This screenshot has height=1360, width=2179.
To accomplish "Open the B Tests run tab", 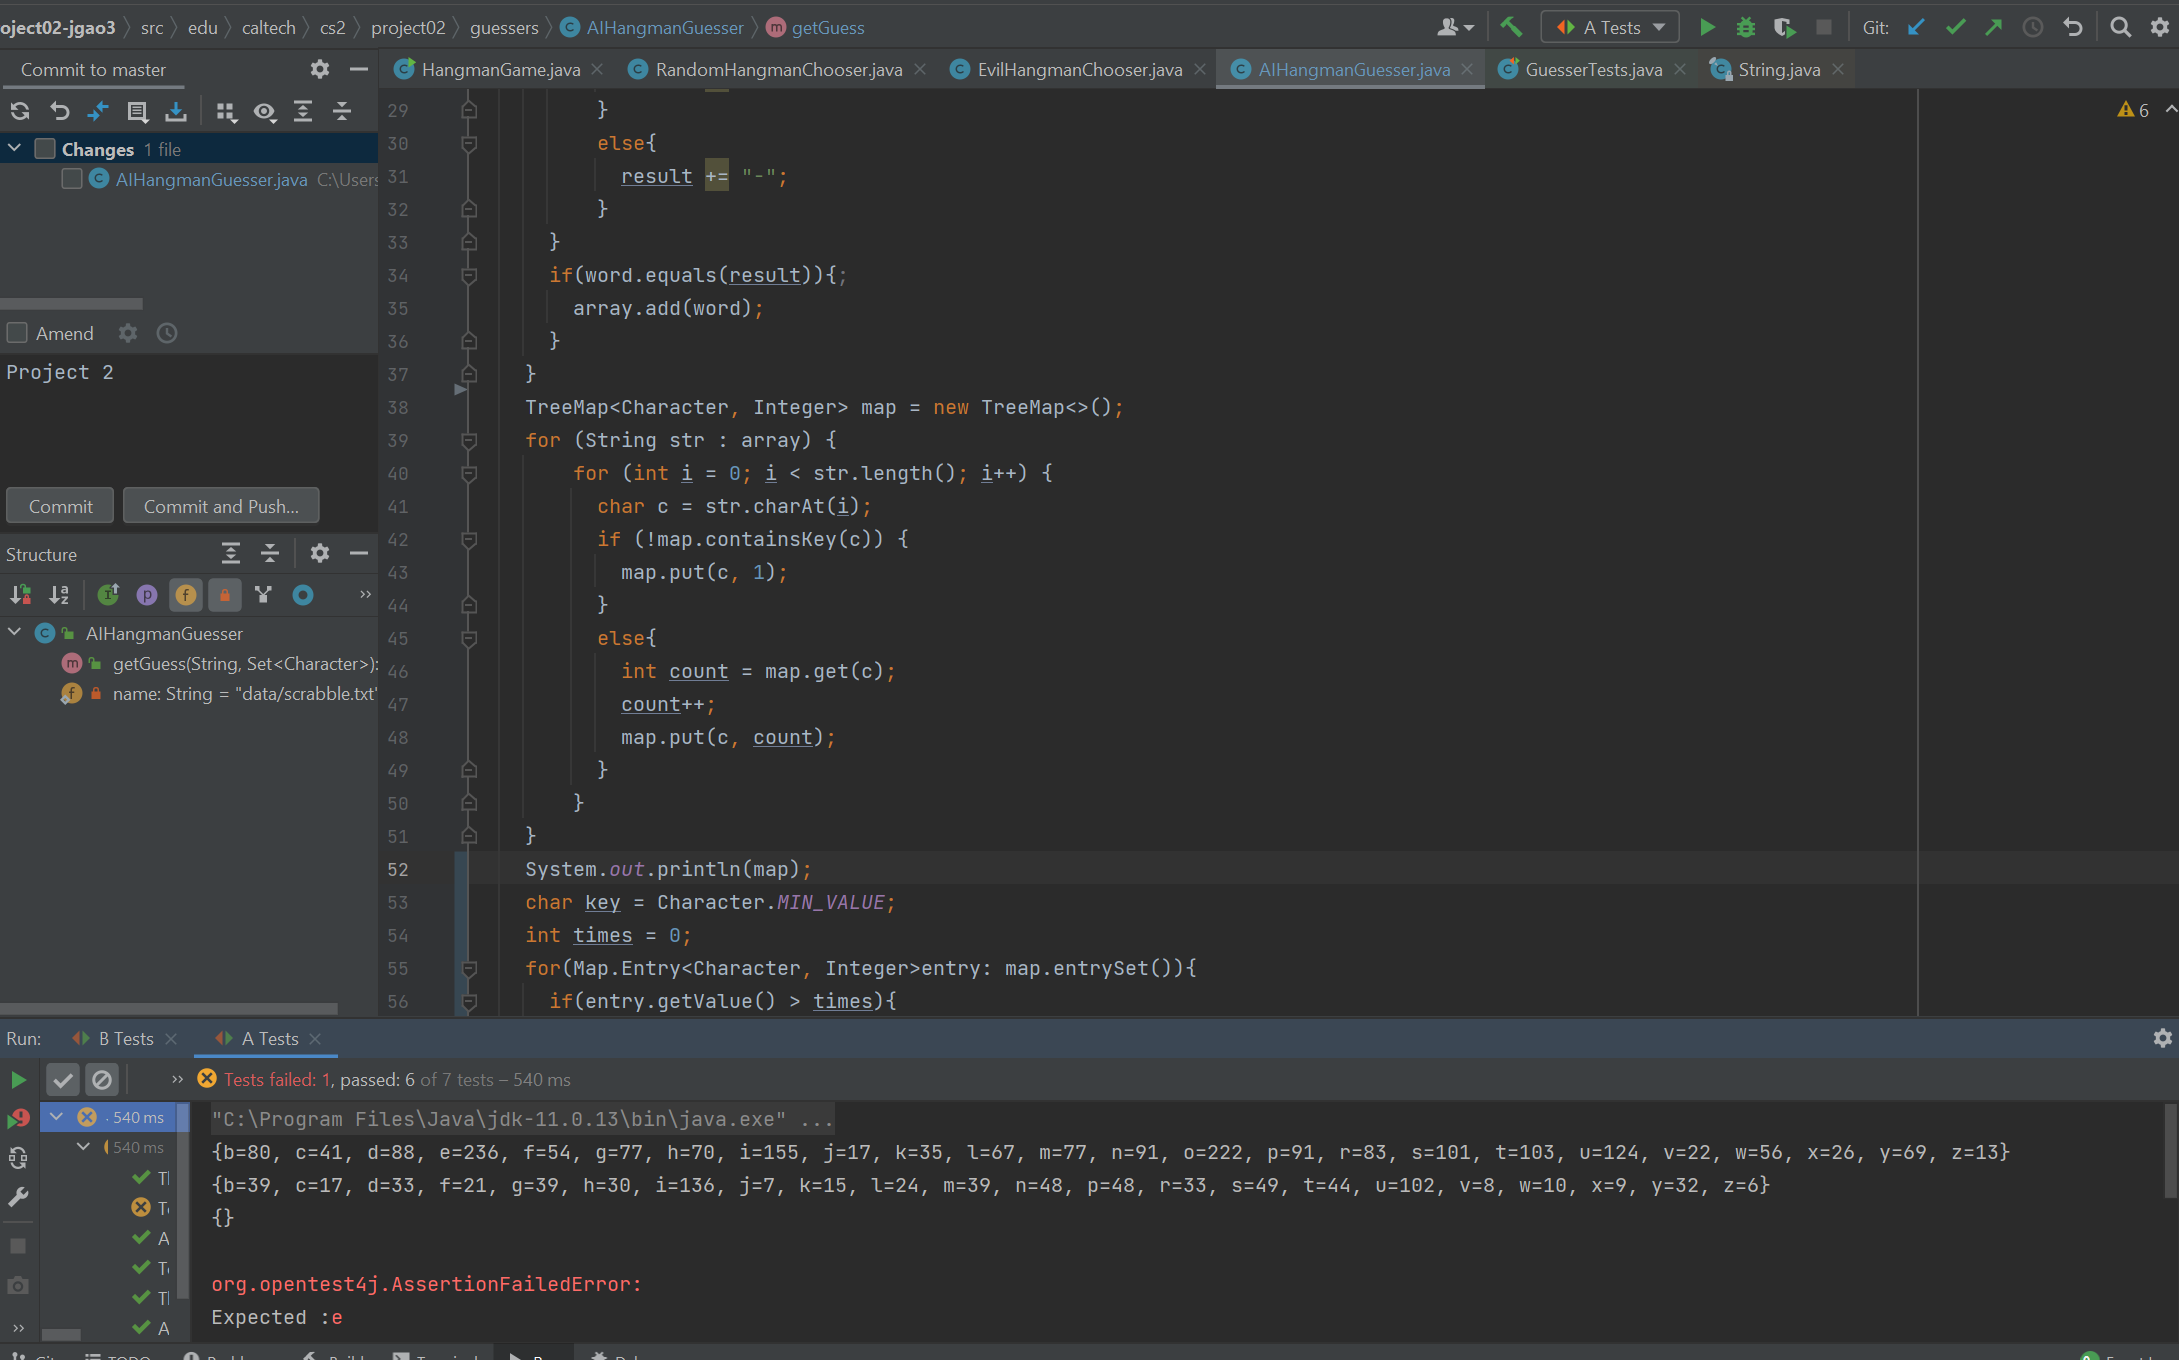I will (x=125, y=1039).
